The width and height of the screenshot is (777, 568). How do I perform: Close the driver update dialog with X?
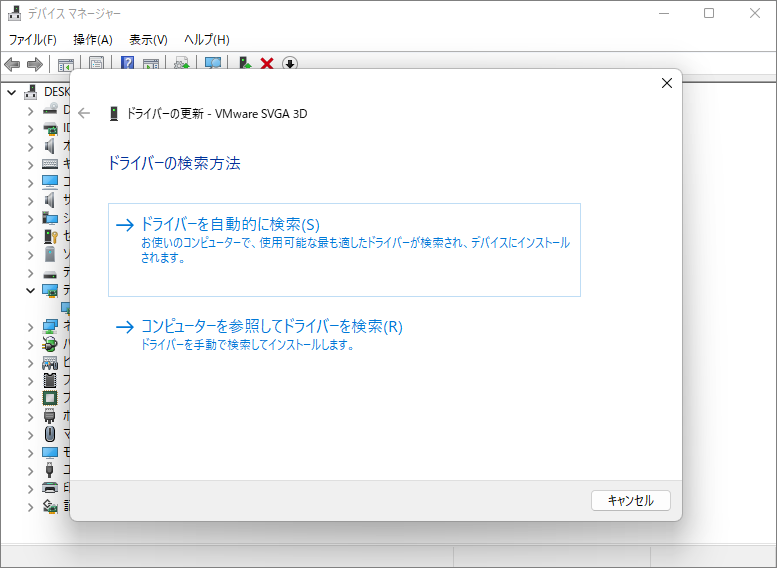pyautogui.click(x=667, y=83)
